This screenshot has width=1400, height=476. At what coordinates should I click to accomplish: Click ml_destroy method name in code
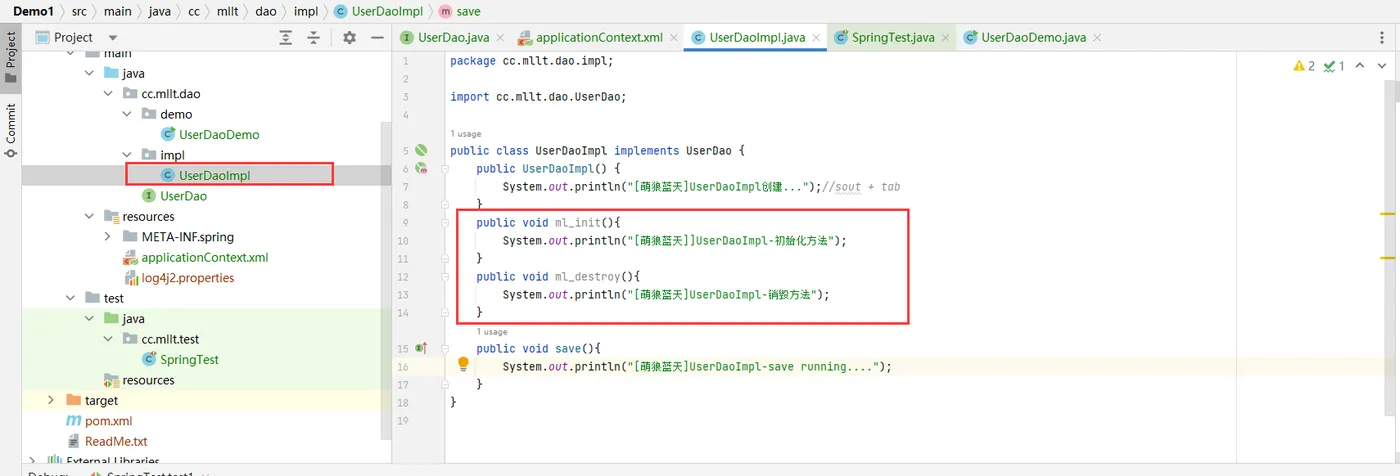coord(590,276)
